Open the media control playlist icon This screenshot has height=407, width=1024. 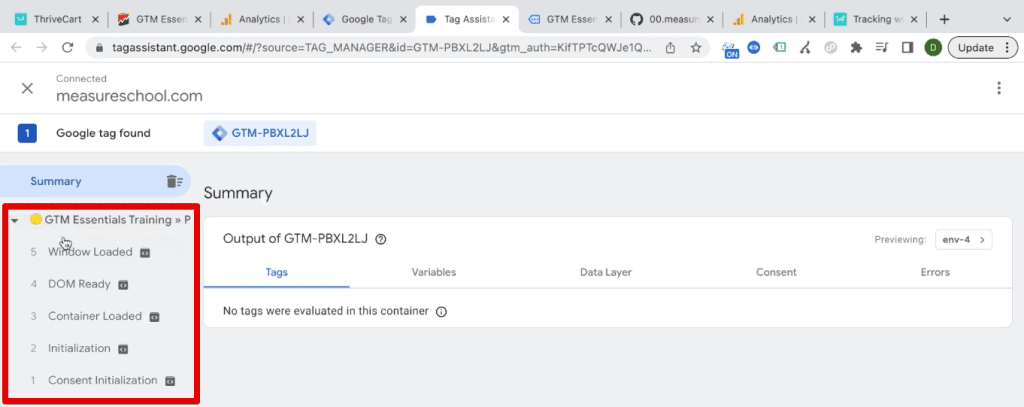882,48
